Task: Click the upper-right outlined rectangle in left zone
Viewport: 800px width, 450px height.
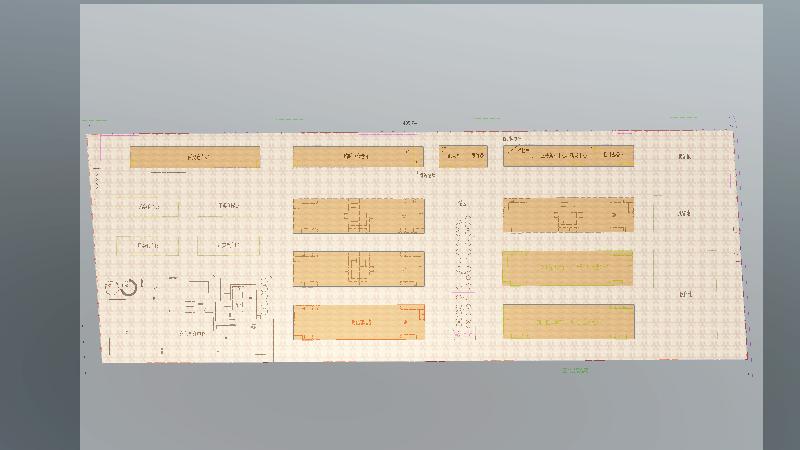Action: tap(229, 207)
